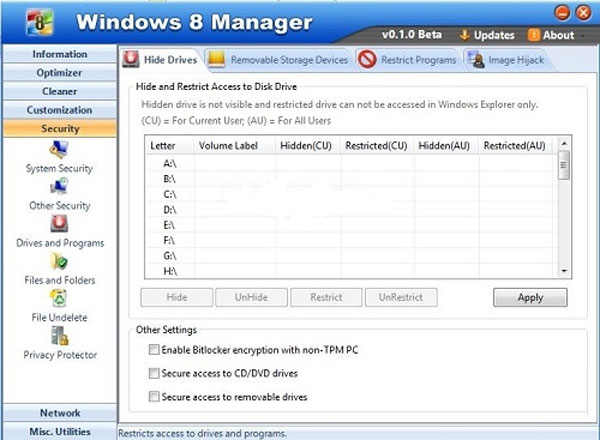Click the Hidden(AU) column header

(446, 146)
